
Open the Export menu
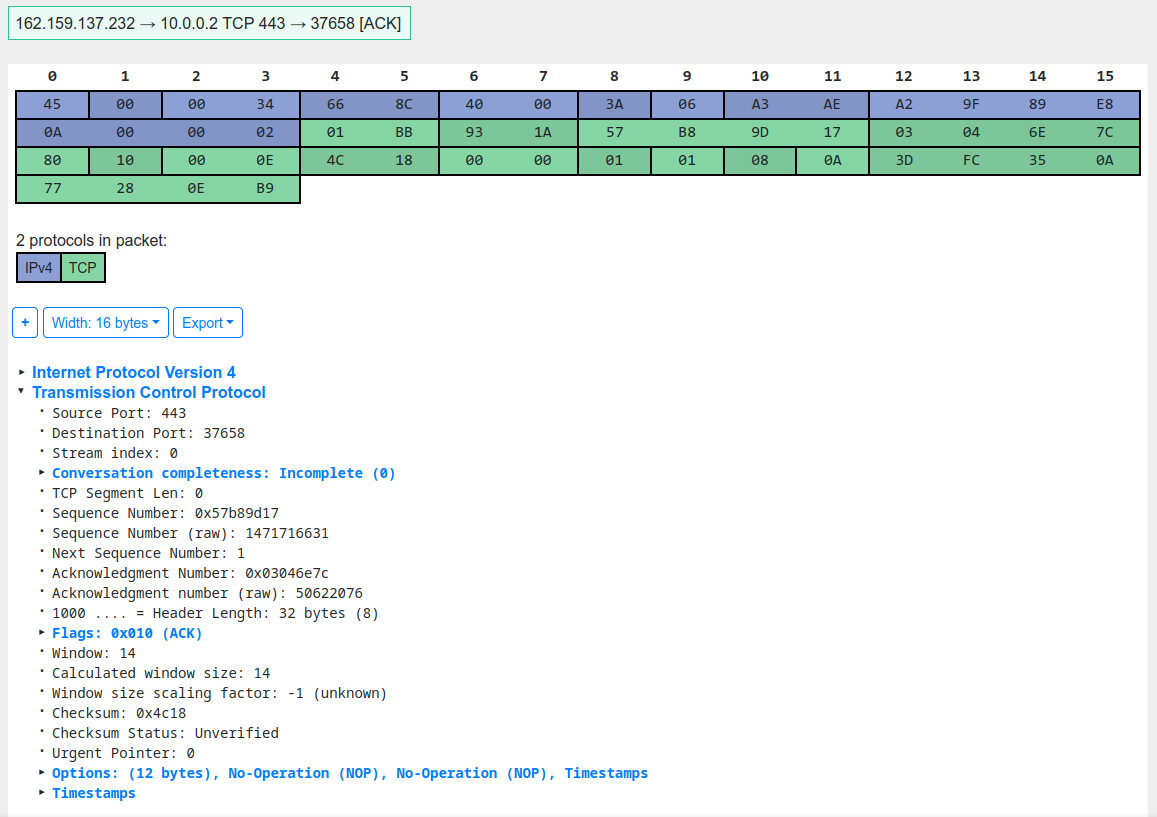[x=207, y=322]
